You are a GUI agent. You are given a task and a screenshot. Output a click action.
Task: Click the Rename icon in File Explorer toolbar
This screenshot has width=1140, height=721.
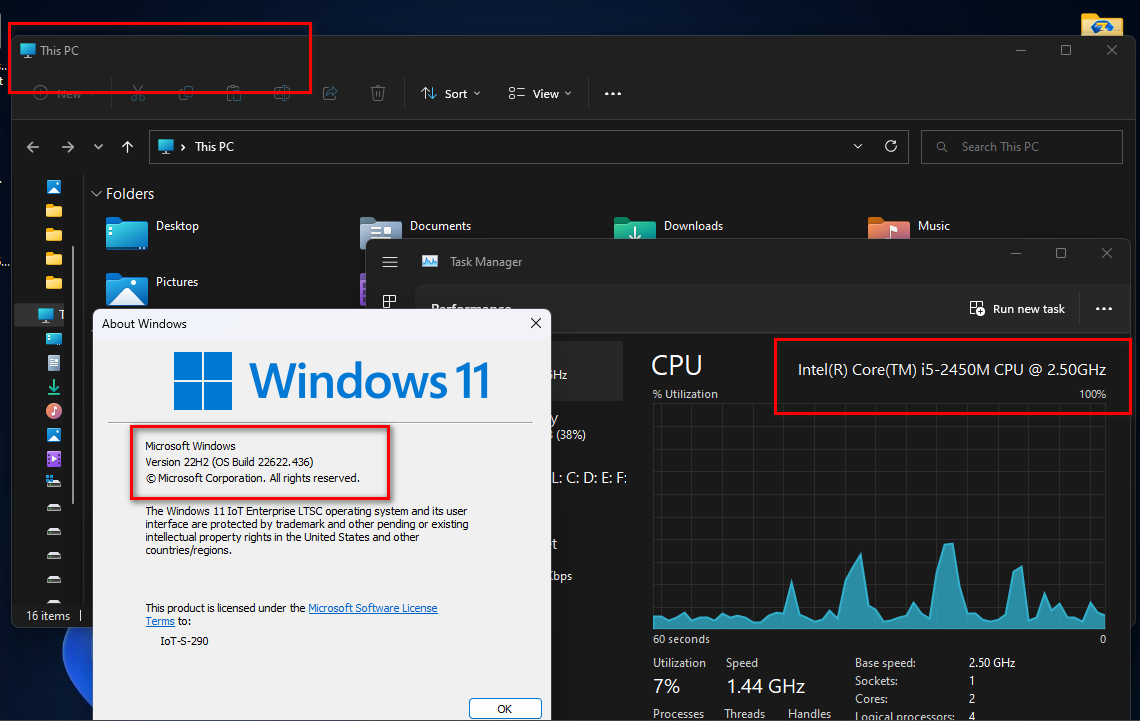(x=282, y=93)
